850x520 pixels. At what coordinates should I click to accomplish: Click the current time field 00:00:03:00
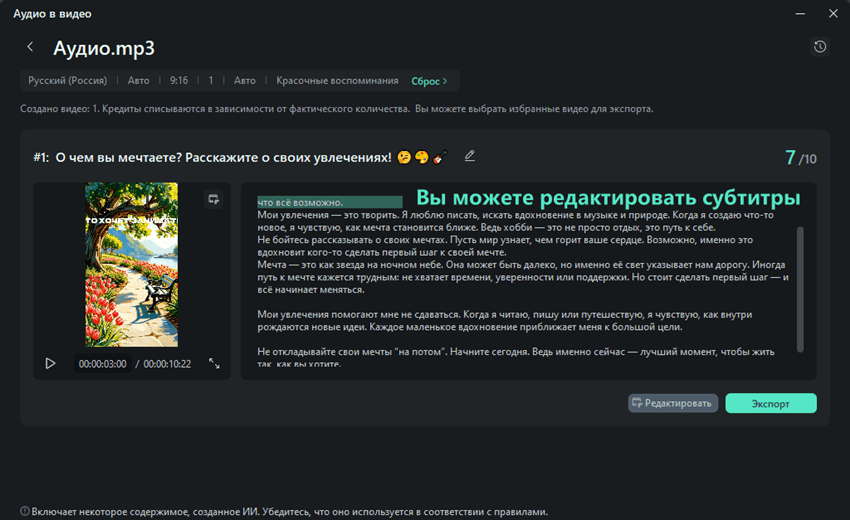pyautogui.click(x=102, y=364)
